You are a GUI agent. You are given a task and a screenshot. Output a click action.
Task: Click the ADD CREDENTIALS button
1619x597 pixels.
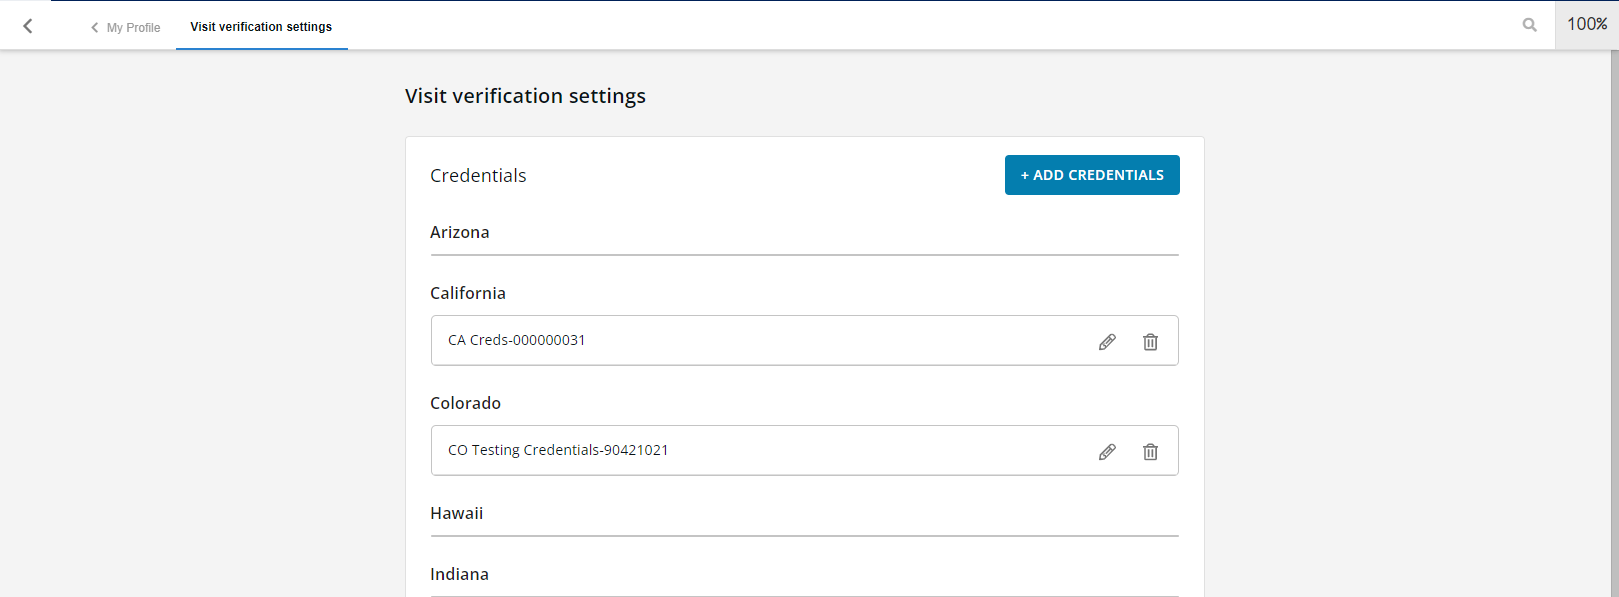1092,175
